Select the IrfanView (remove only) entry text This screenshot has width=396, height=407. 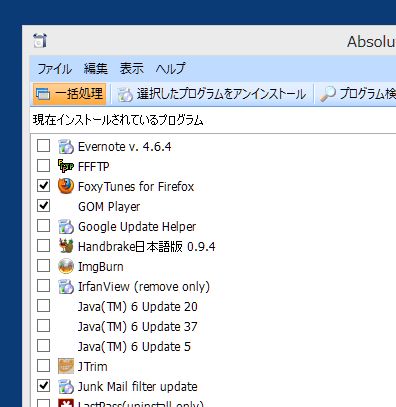144,287
